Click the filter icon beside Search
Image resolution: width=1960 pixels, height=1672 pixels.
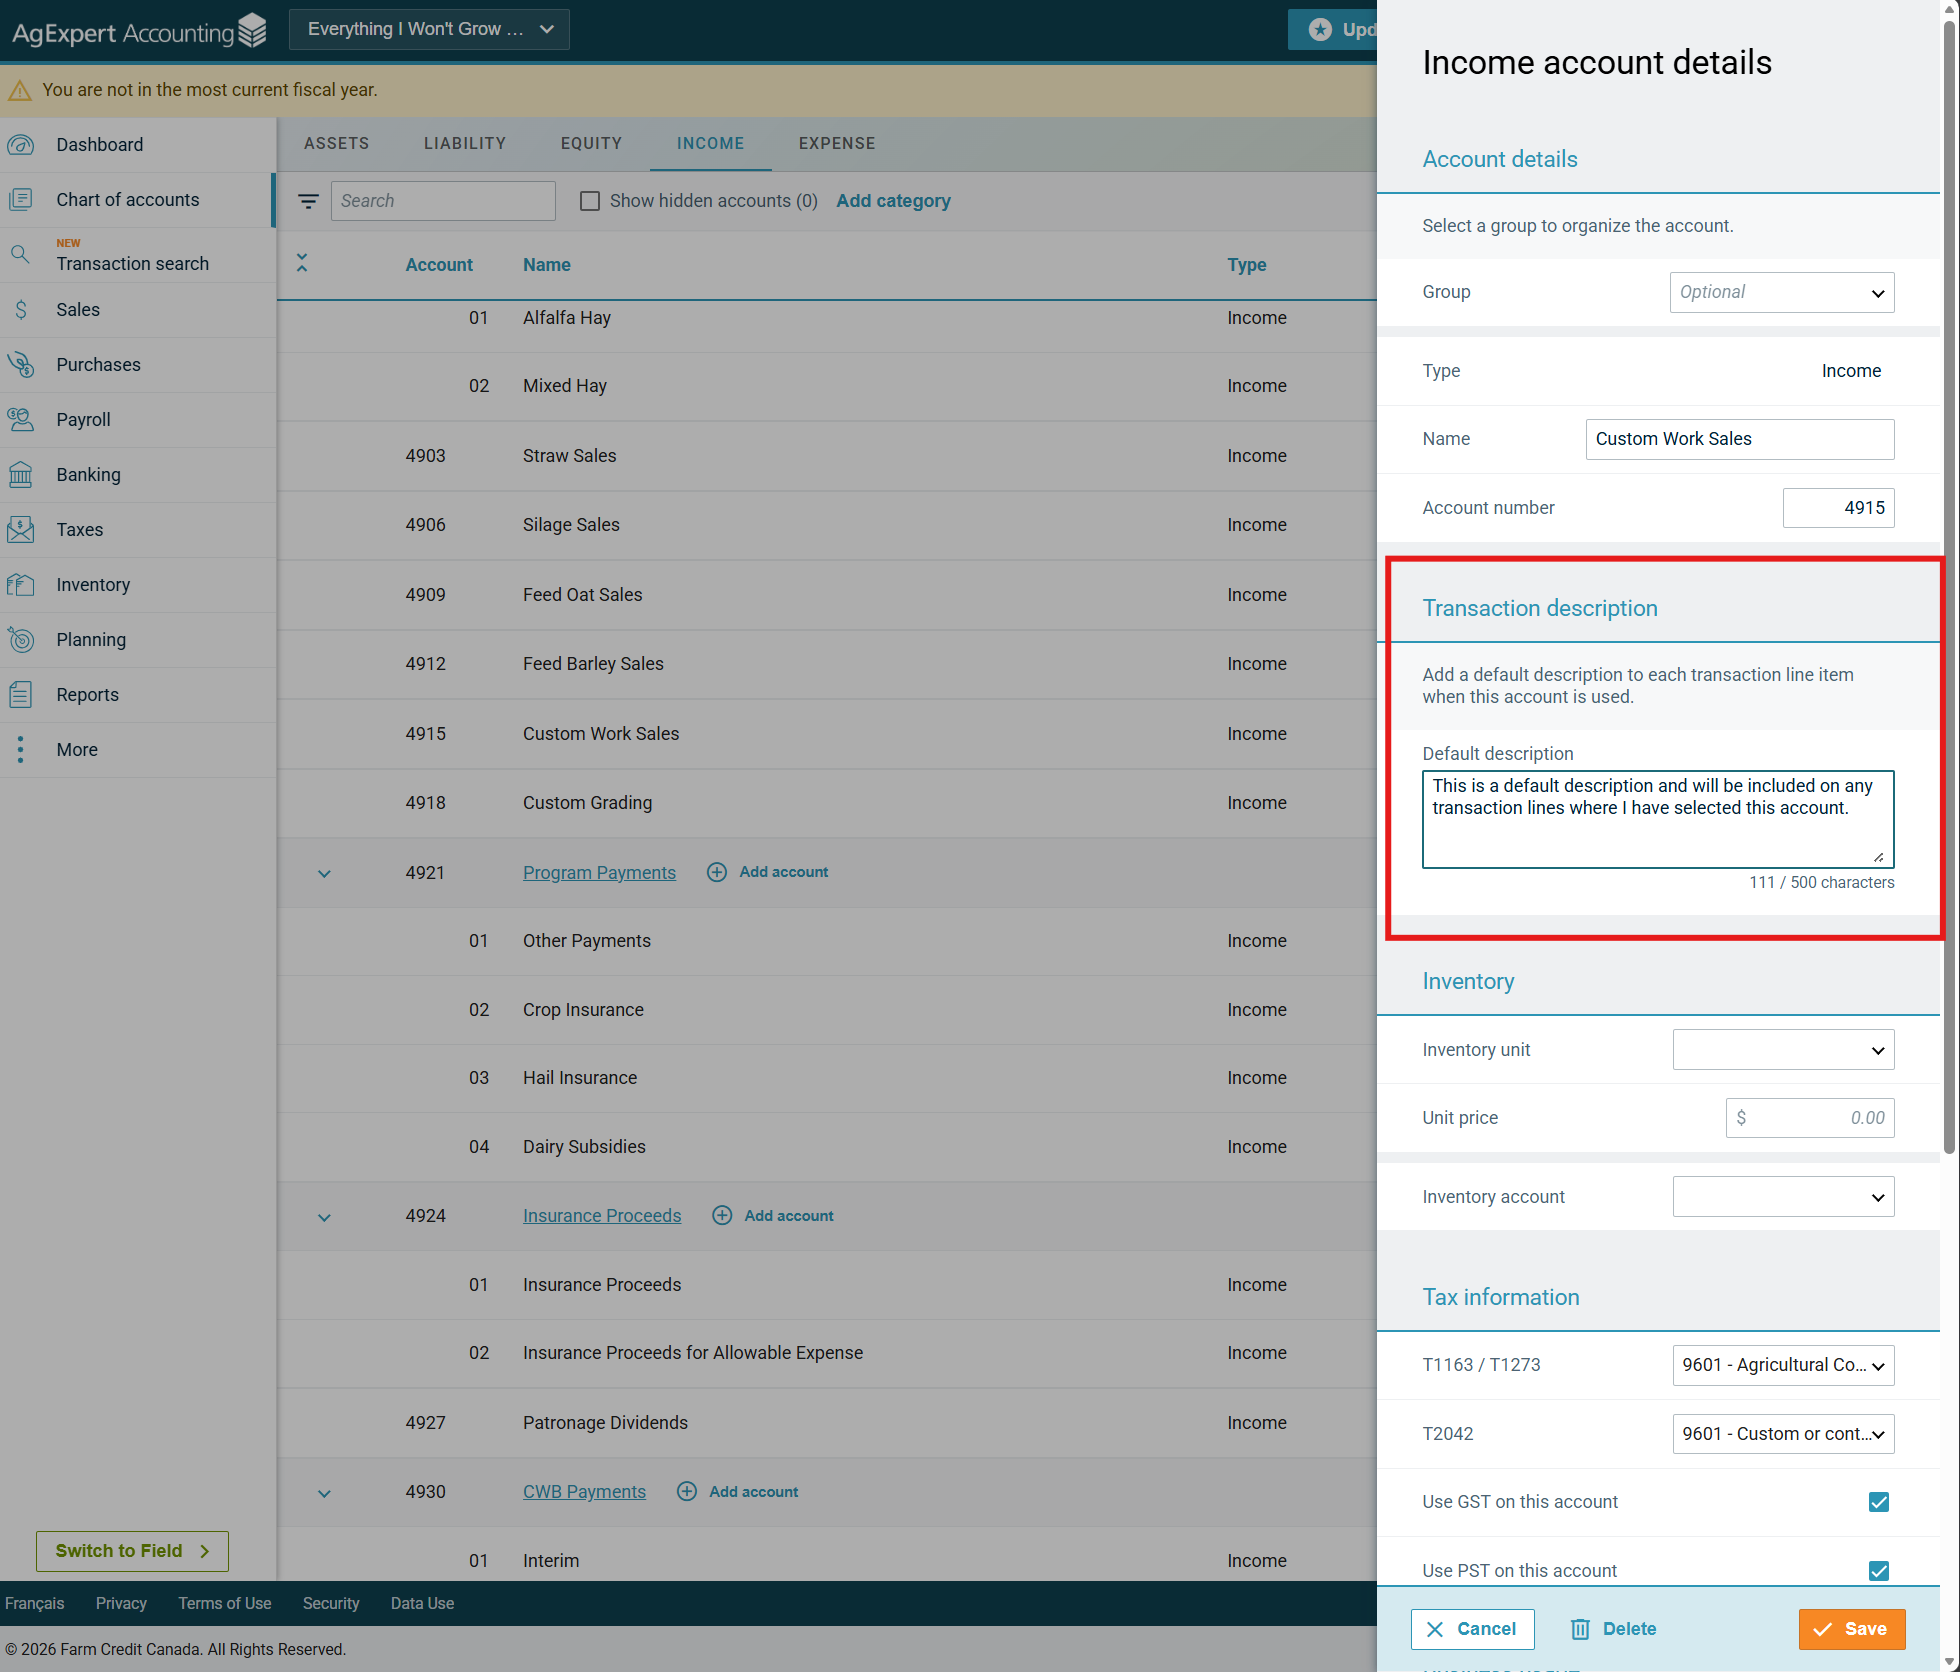[308, 201]
